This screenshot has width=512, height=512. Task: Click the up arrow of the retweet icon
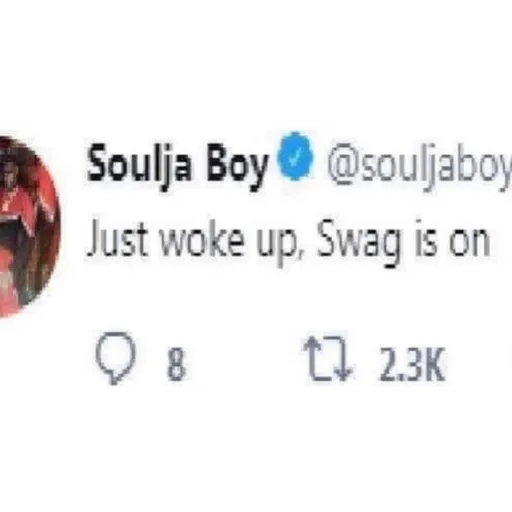tap(314, 357)
